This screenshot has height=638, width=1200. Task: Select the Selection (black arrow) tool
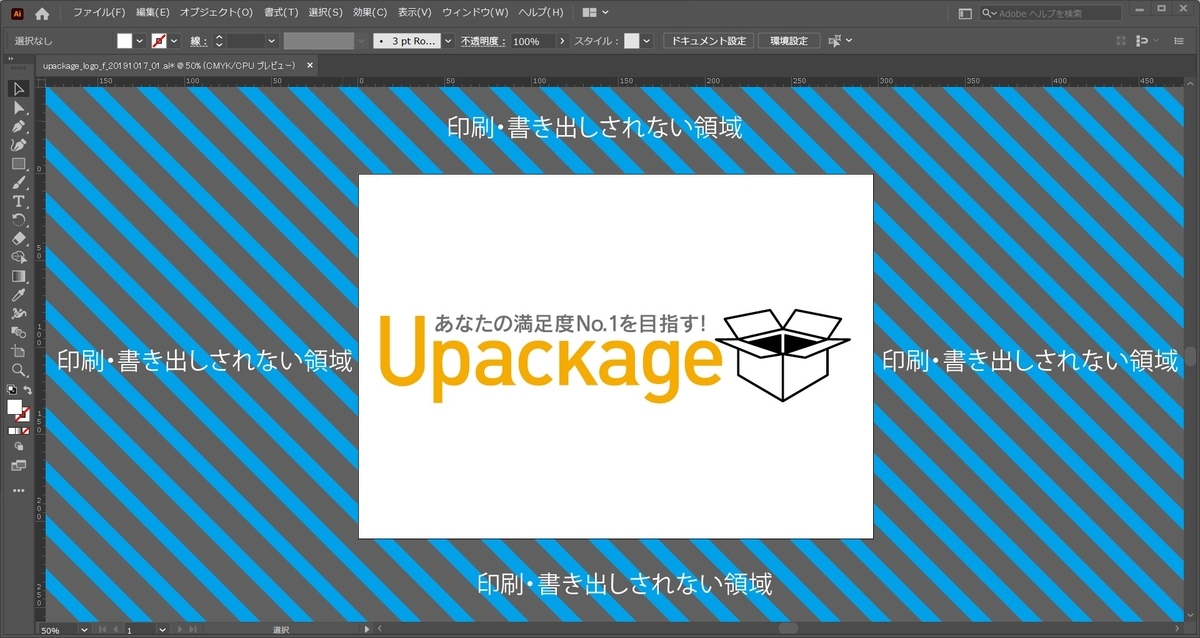18,89
